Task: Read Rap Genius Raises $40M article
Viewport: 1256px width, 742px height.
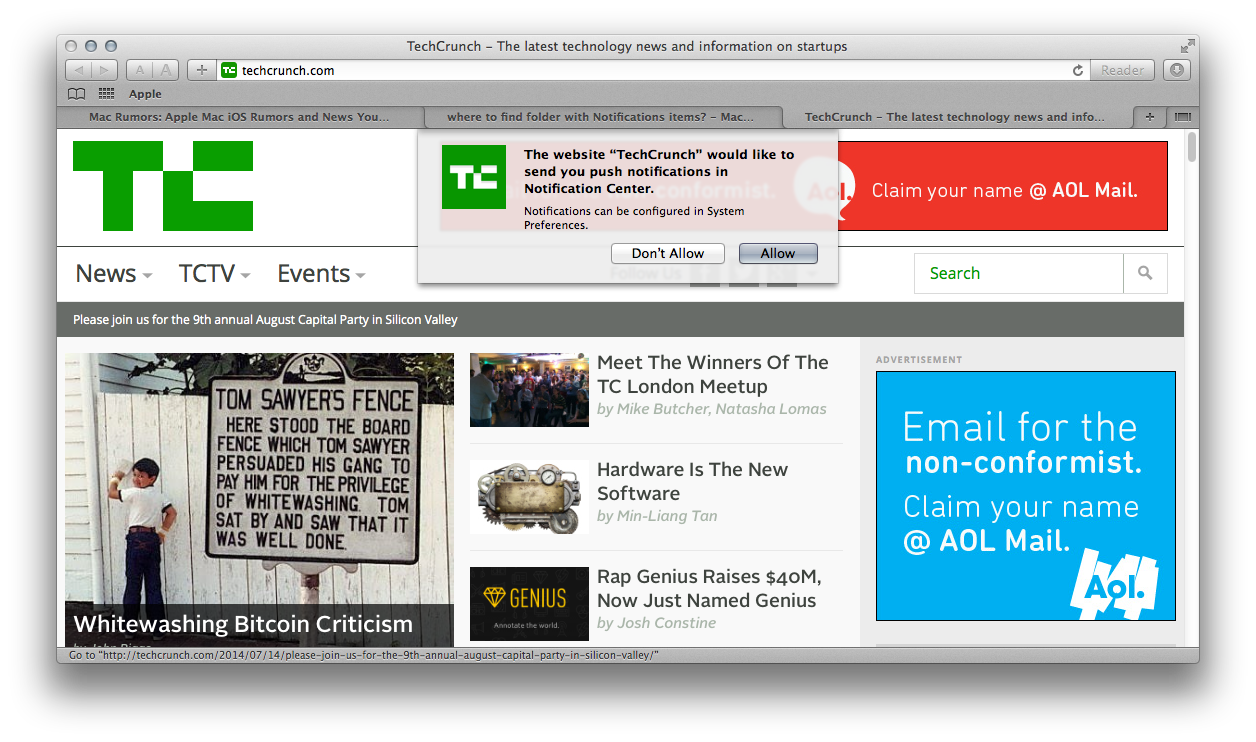Action: pyautogui.click(x=709, y=588)
